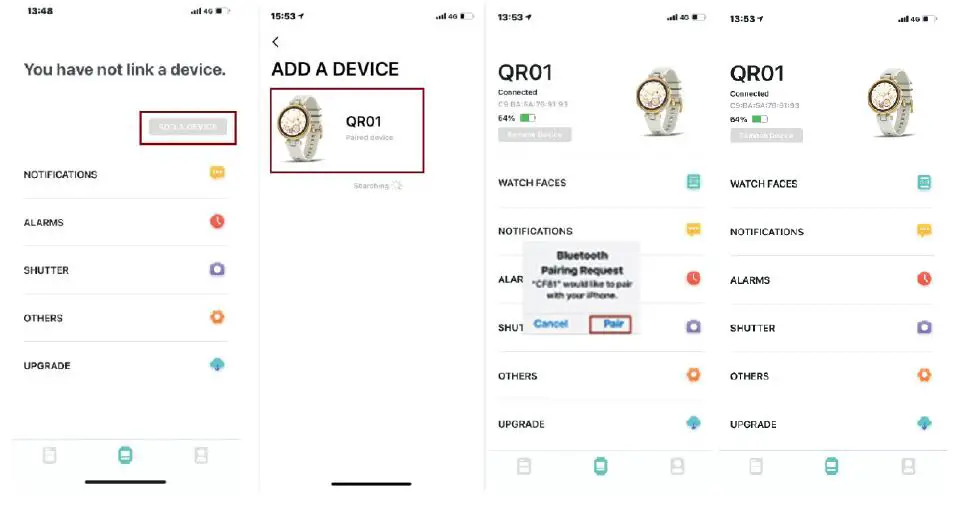Tap Remove Device button on rightmost screen
965x523 pixels.
pyautogui.click(x=767, y=135)
